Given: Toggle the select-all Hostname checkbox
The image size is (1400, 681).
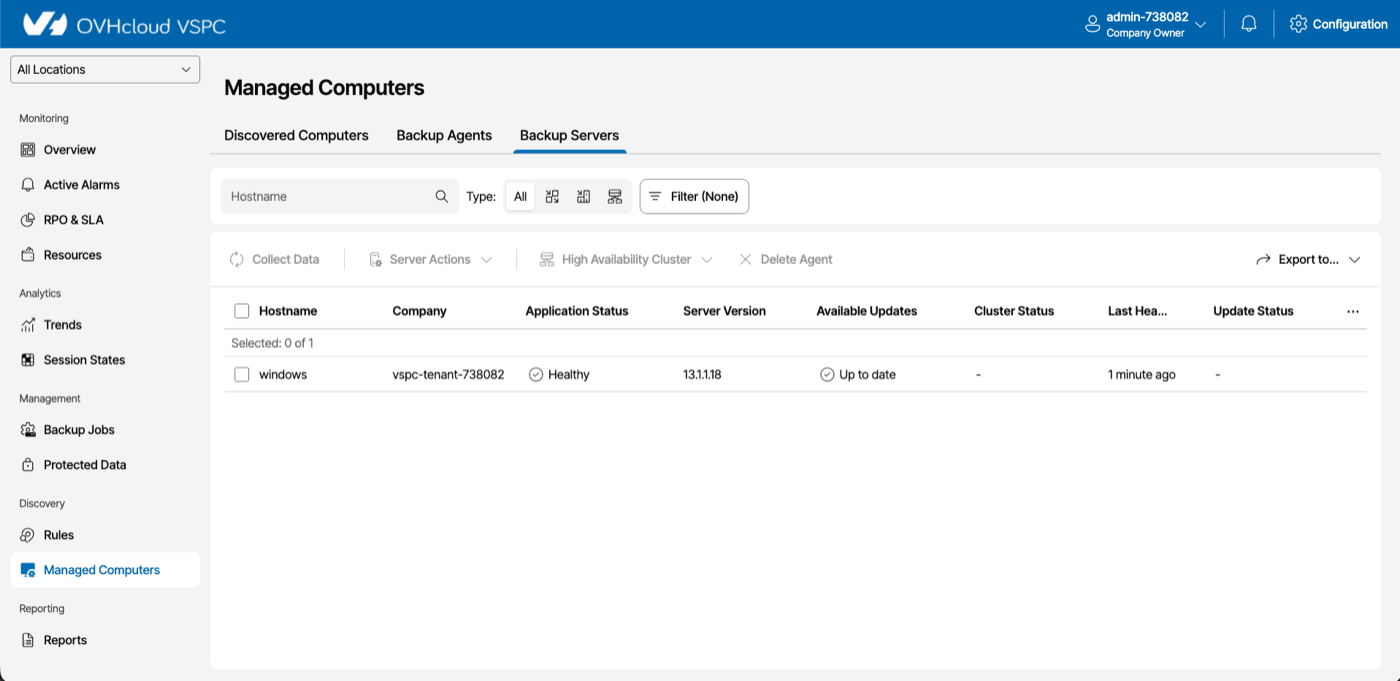Looking at the screenshot, I should pyautogui.click(x=241, y=311).
